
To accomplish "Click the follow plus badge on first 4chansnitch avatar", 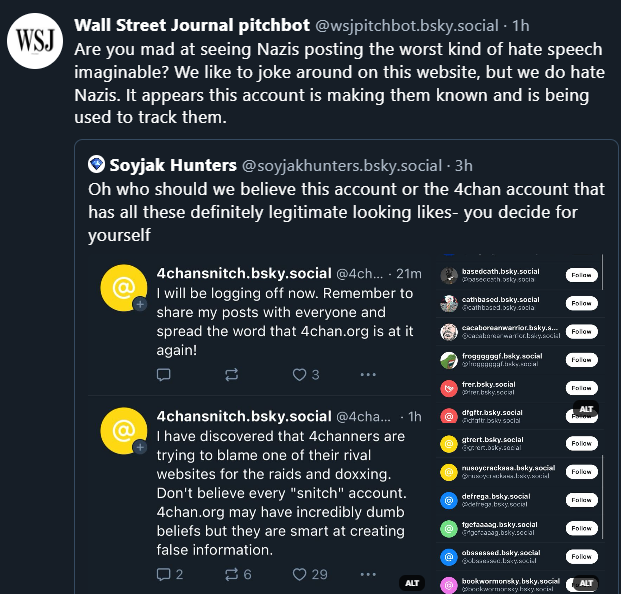I will click(137, 304).
